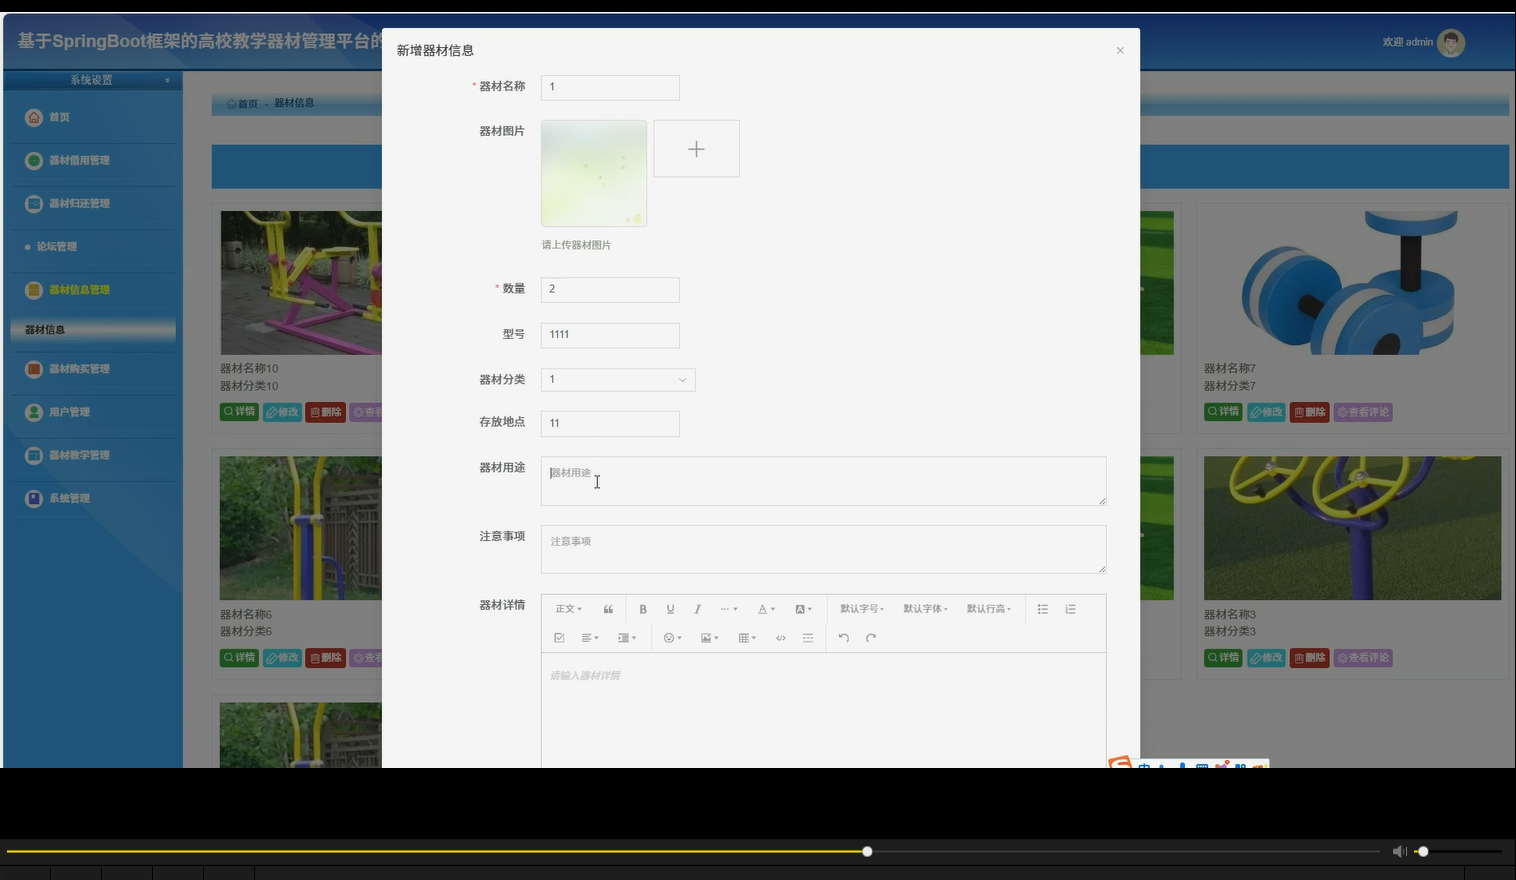The height and width of the screenshot is (880, 1516).
Task: Open the 默认字体 font family dropdown
Action: 925,608
